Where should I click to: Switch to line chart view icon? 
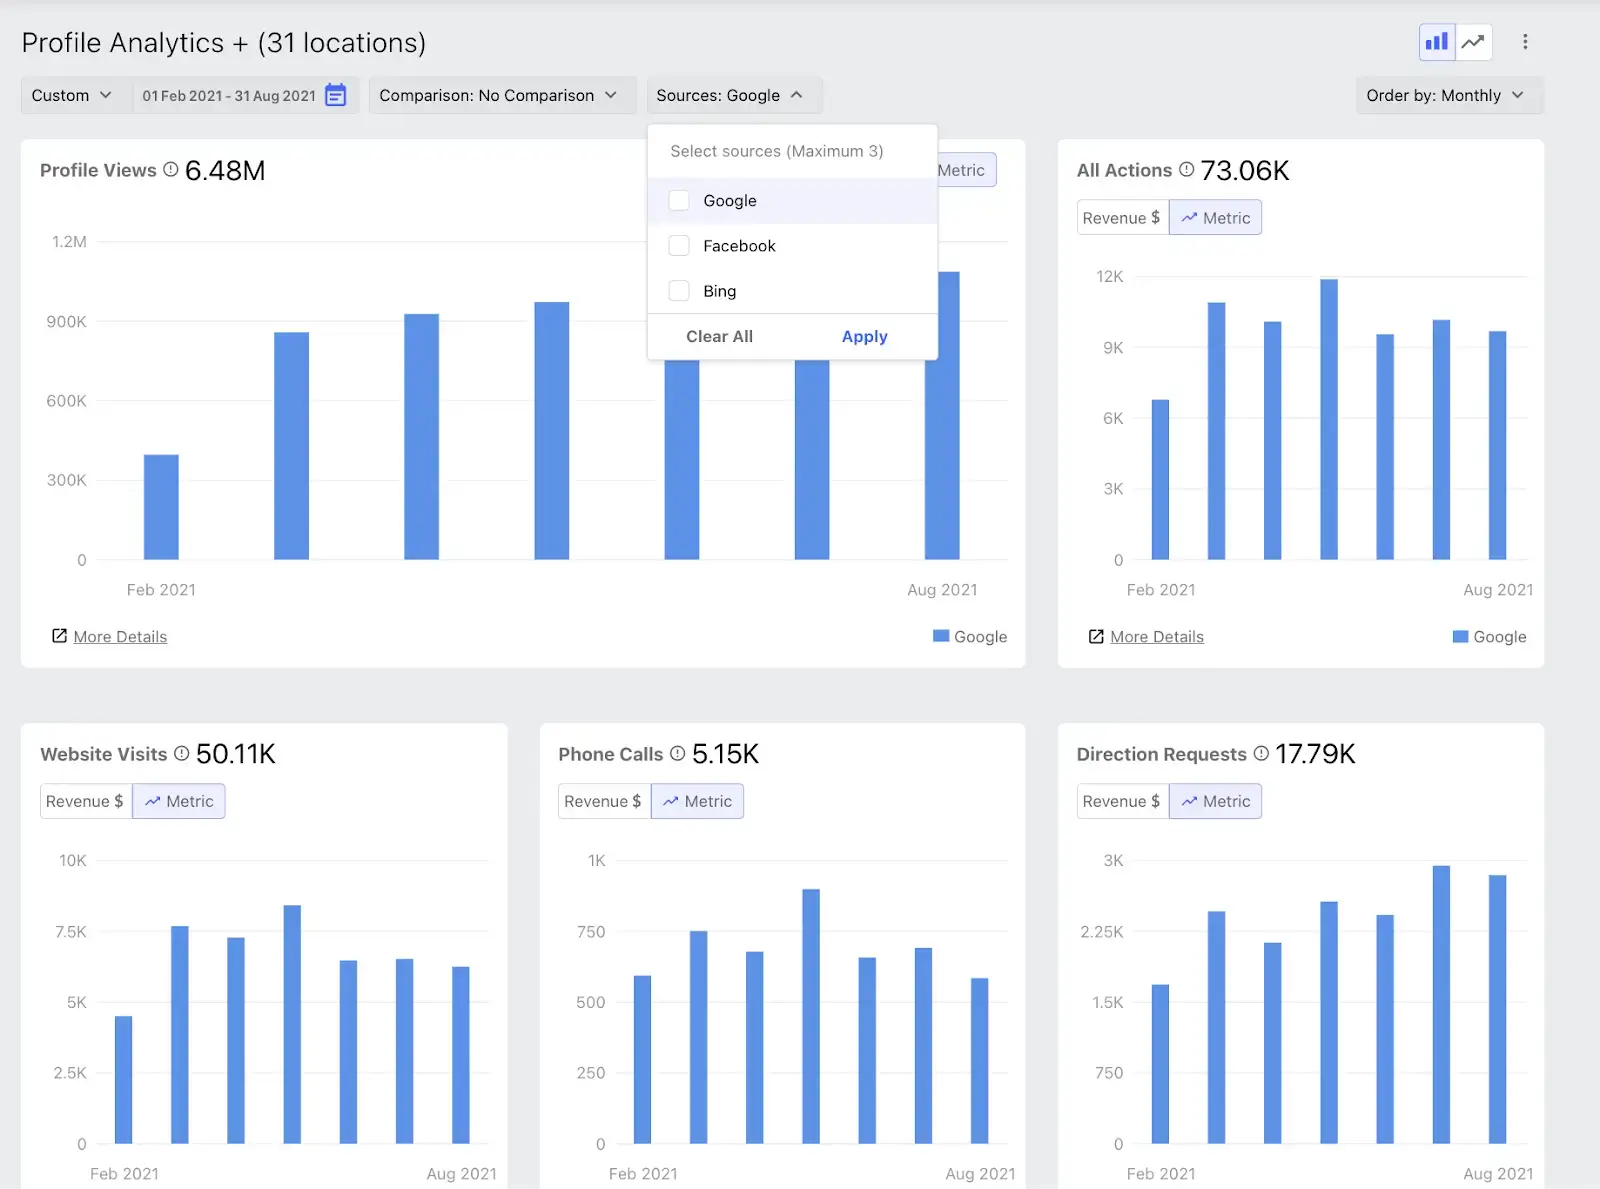pos(1473,42)
